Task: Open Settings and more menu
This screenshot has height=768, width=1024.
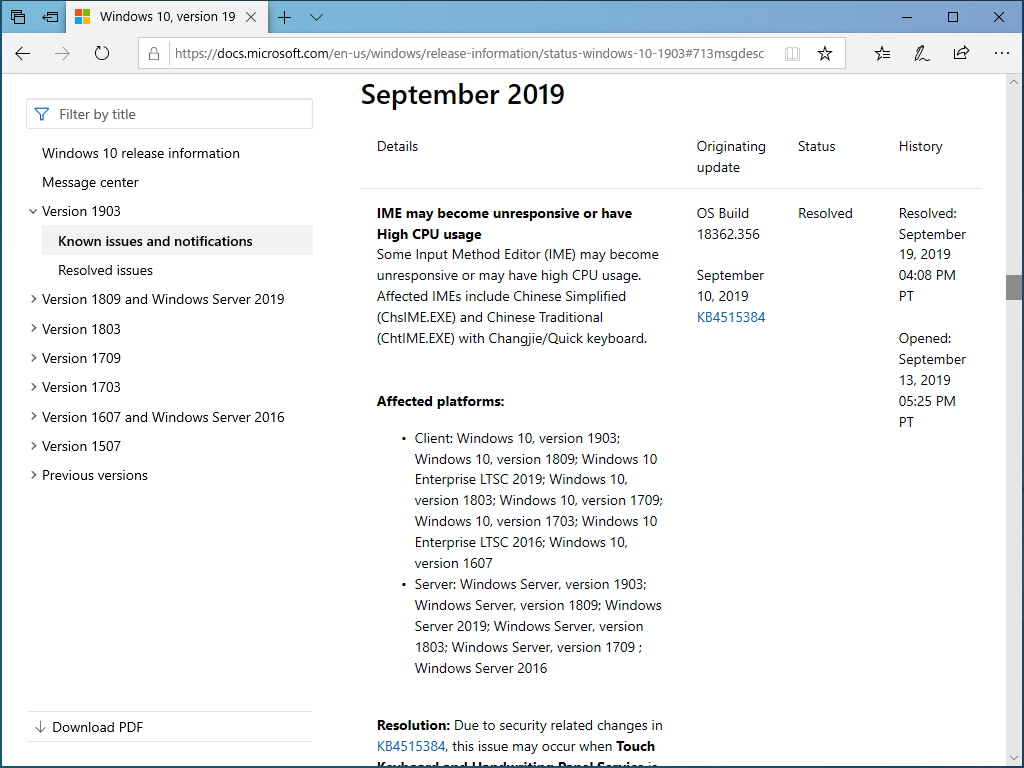Action: tap(1002, 53)
